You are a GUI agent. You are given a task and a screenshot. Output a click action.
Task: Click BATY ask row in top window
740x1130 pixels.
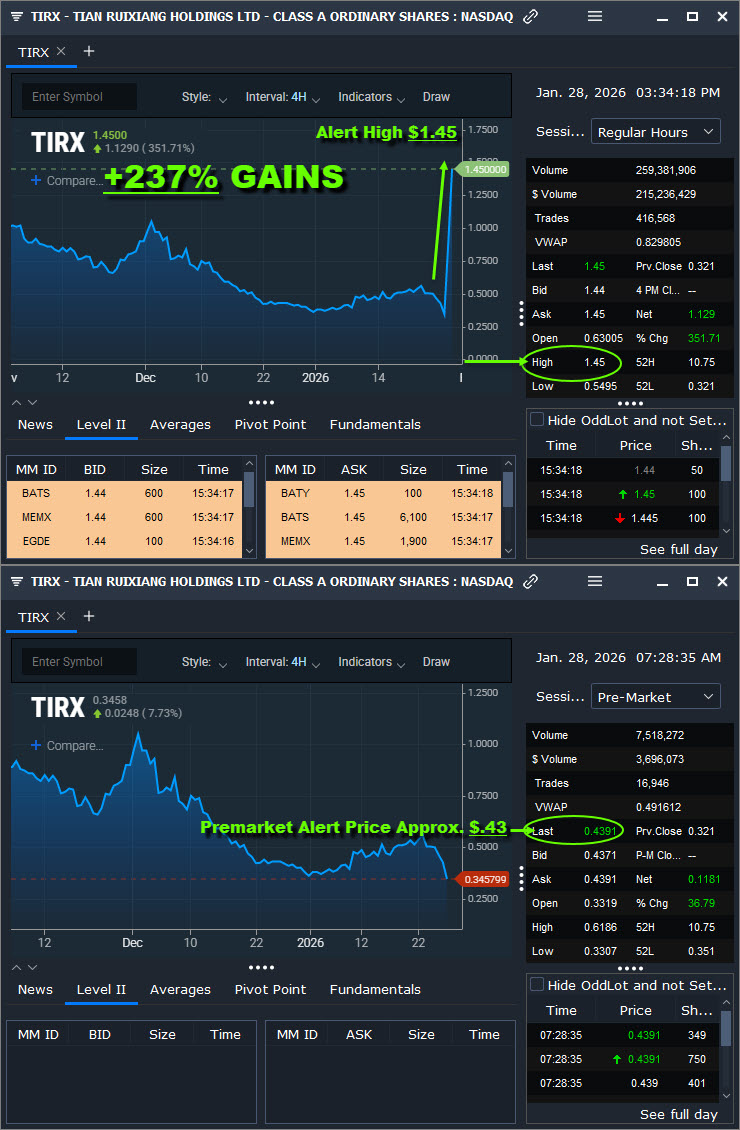click(x=384, y=493)
